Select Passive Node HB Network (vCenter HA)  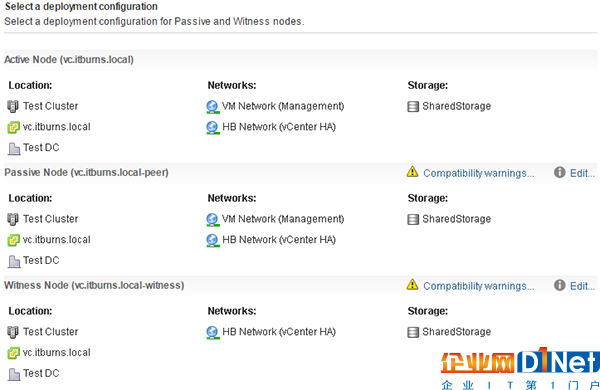(279, 240)
